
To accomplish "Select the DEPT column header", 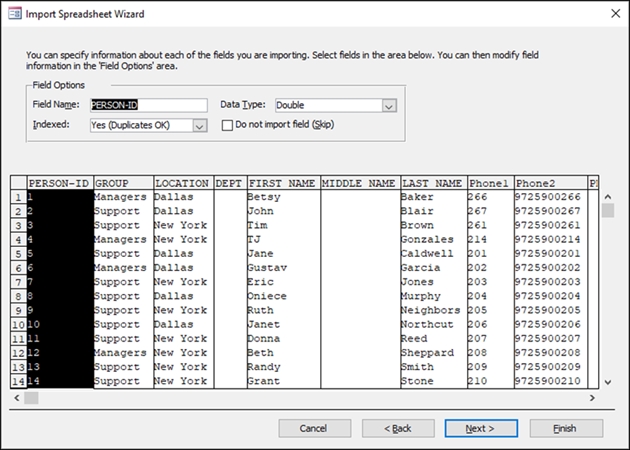I will [230, 183].
